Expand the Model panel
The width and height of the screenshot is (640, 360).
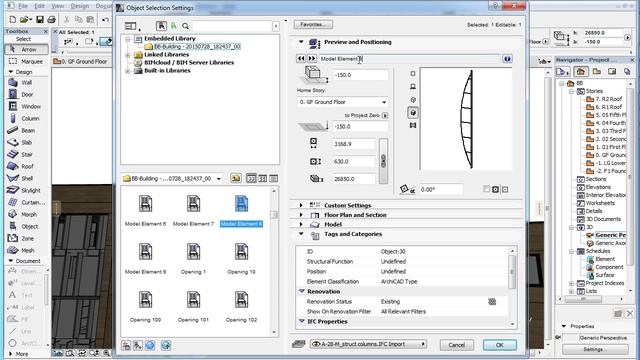click(301, 224)
